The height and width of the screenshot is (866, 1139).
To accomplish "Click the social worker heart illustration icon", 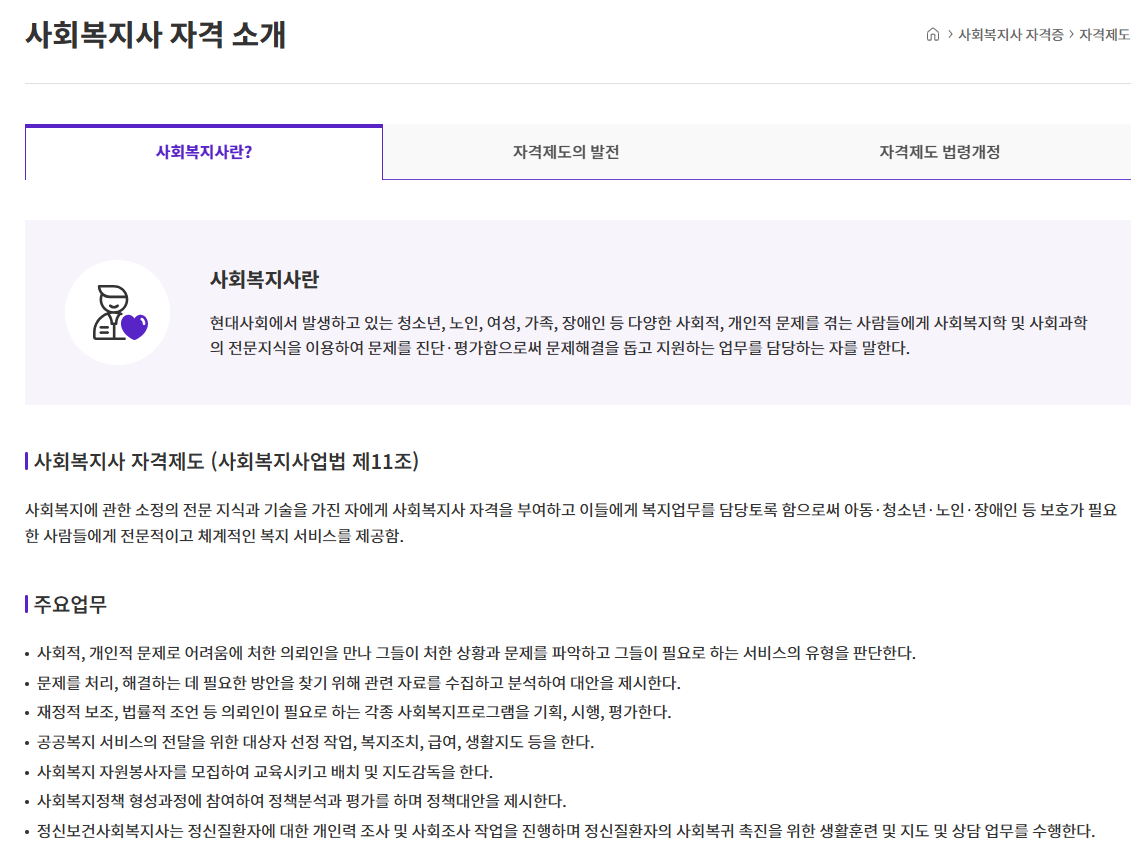I will [117, 313].
